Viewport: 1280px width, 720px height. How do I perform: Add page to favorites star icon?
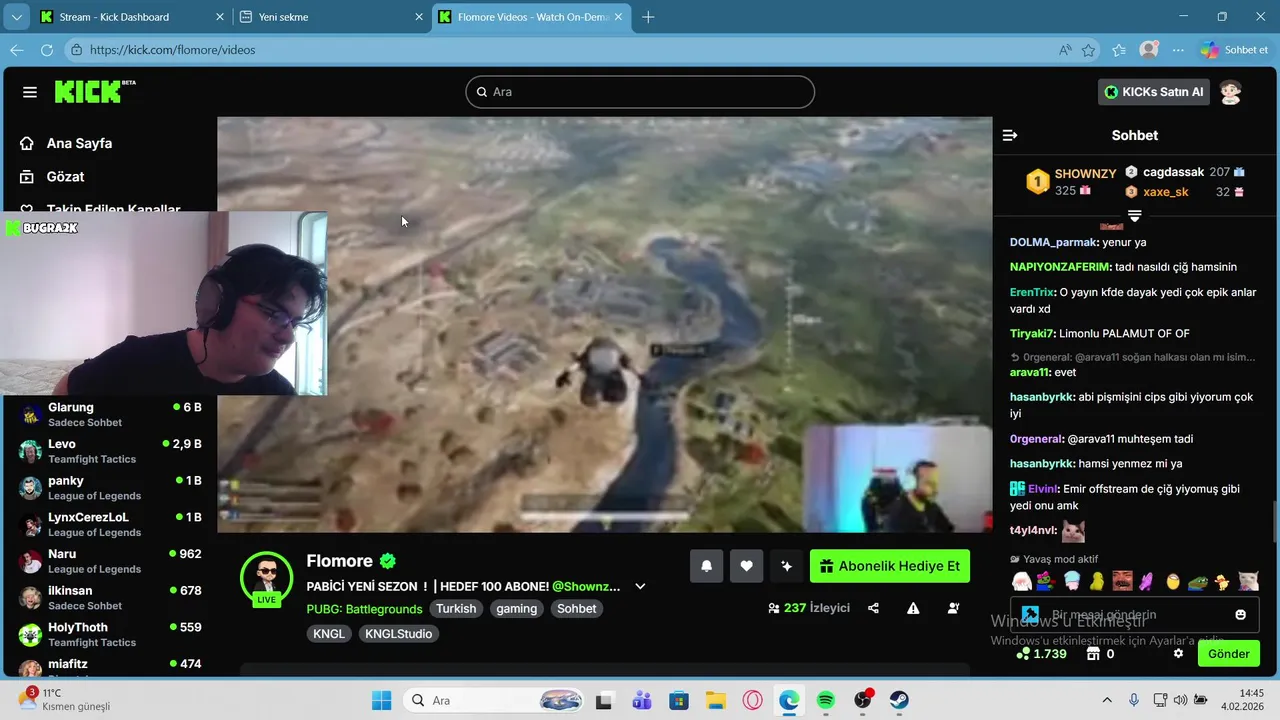(1089, 50)
